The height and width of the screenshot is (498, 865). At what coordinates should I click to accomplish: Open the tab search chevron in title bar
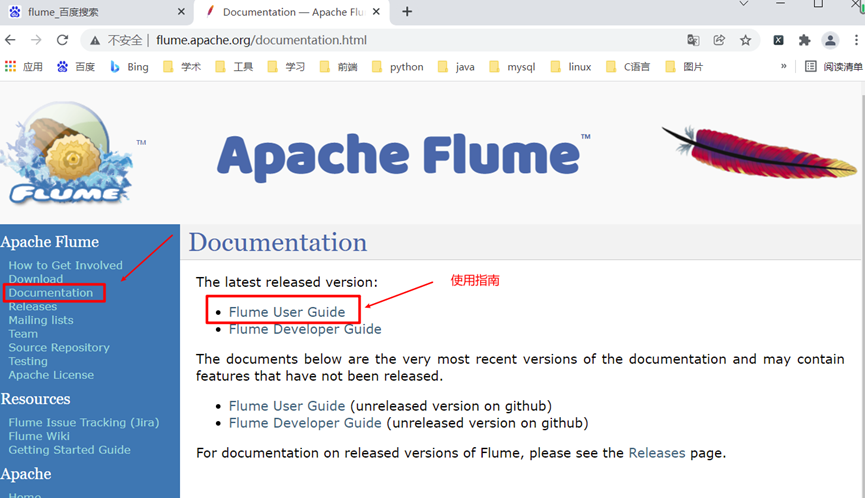(744, 4)
